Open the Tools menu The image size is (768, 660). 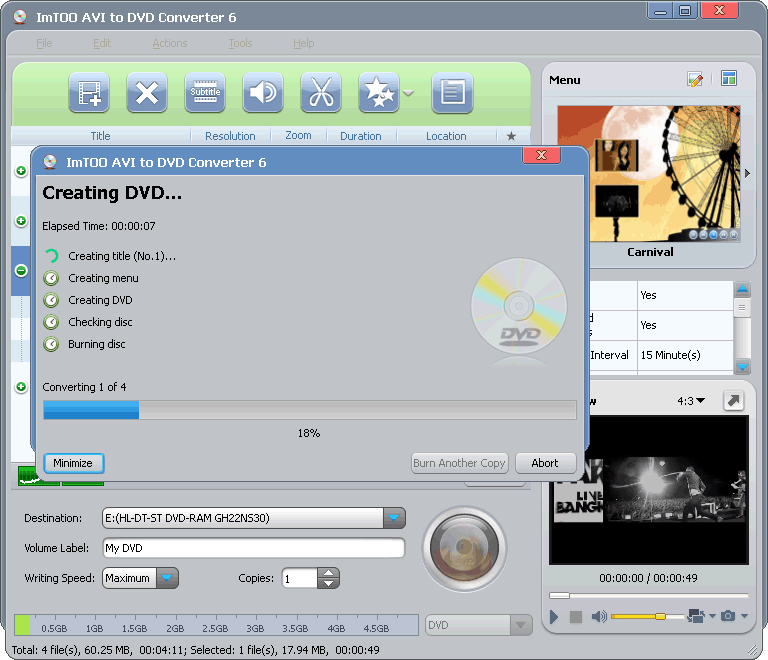click(240, 43)
